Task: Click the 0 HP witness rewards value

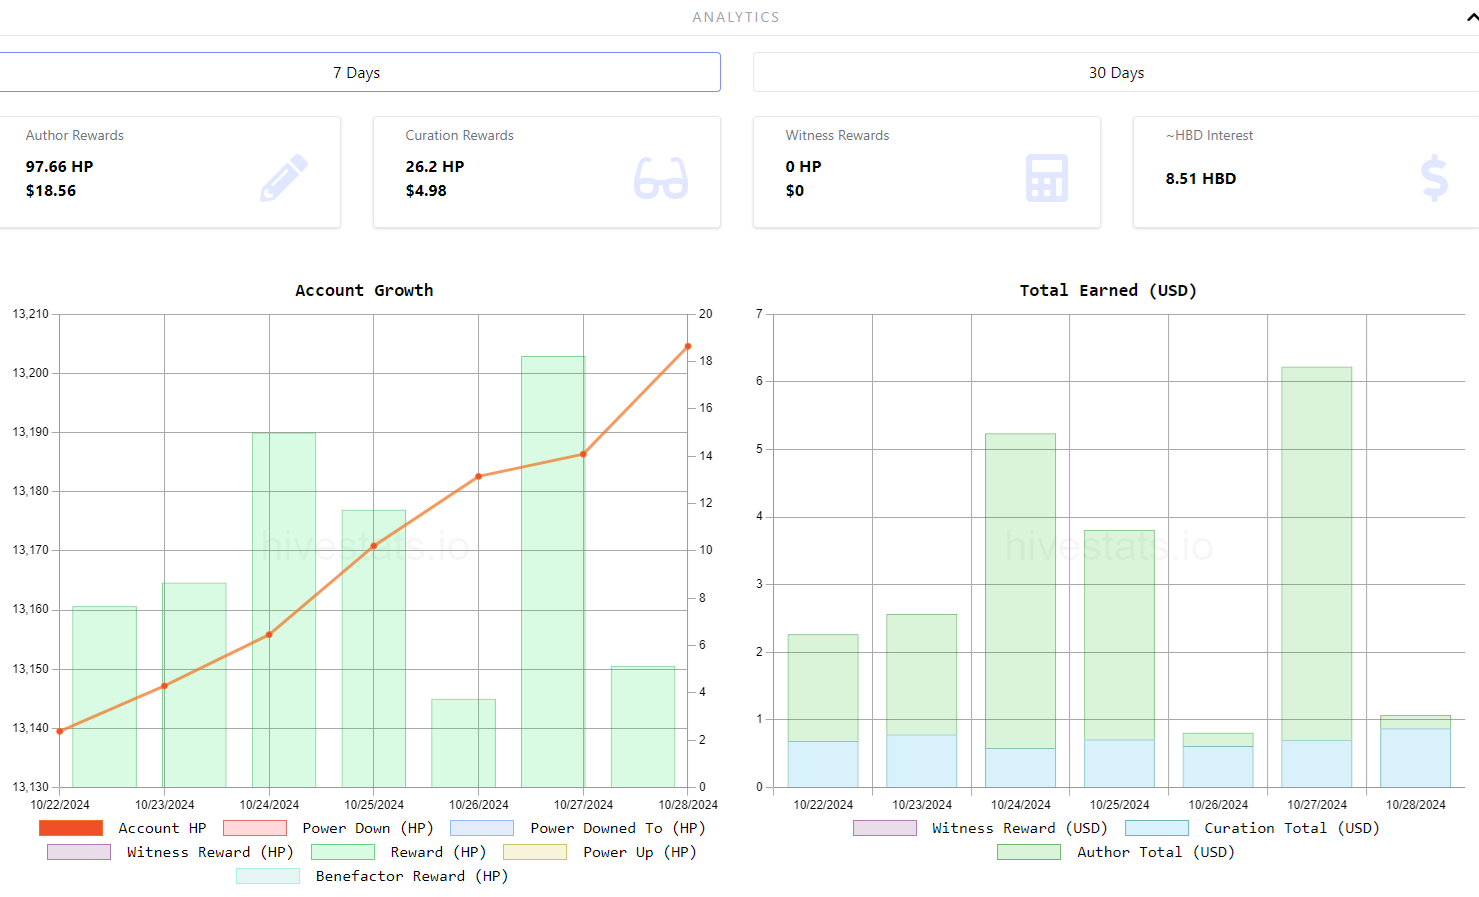Action: (x=803, y=166)
